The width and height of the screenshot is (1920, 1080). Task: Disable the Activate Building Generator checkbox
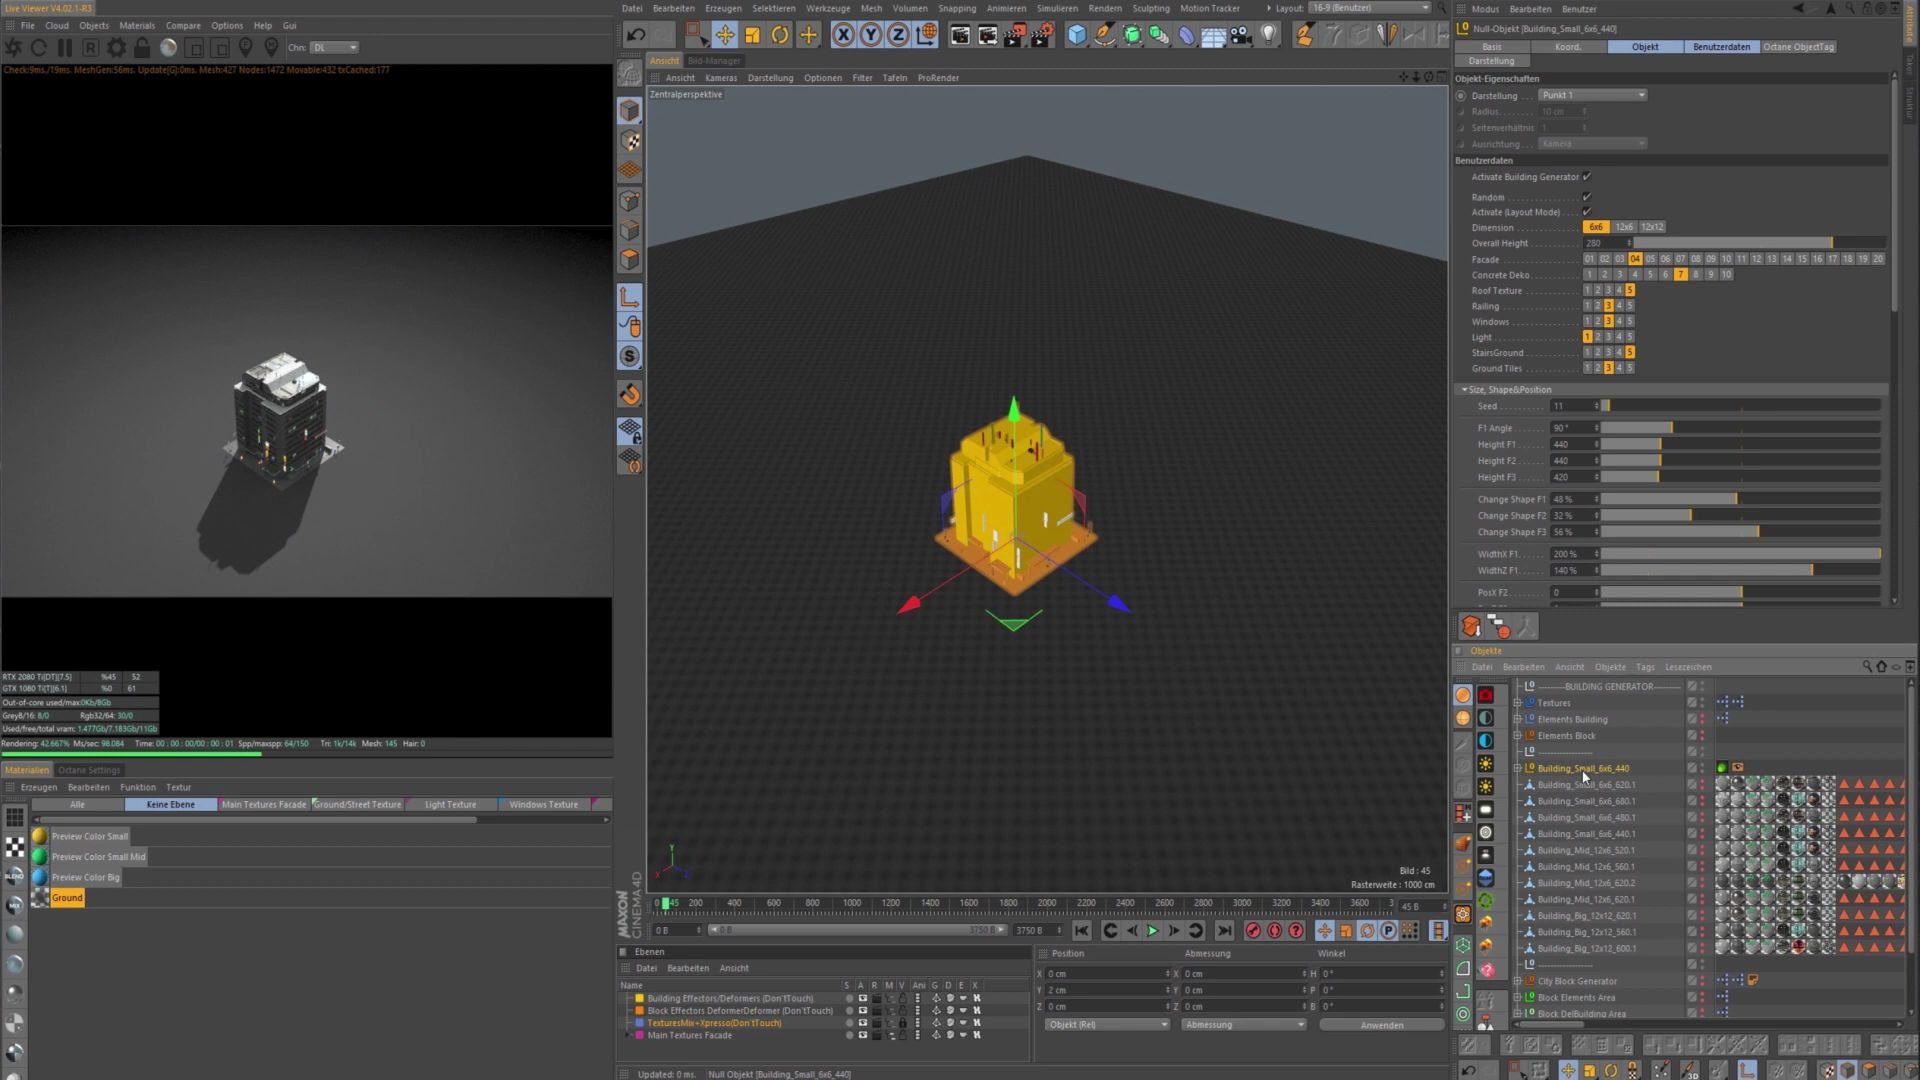click(x=1587, y=177)
